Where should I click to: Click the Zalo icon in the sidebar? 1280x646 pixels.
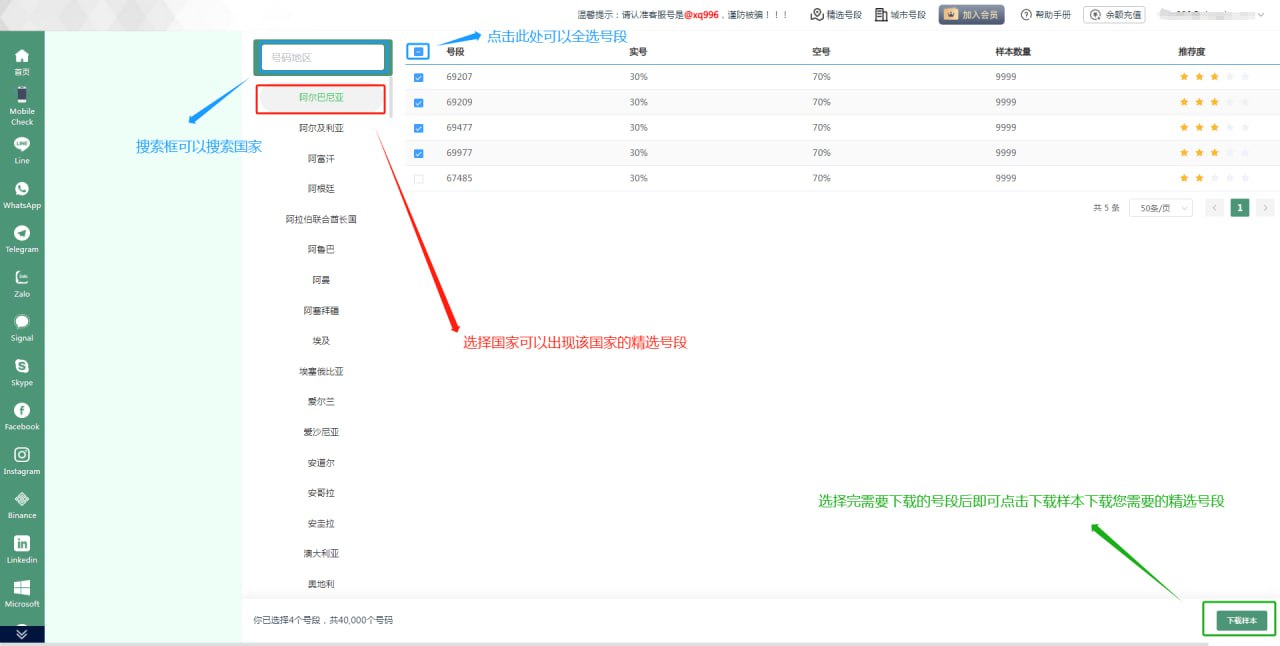[x=22, y=282]
